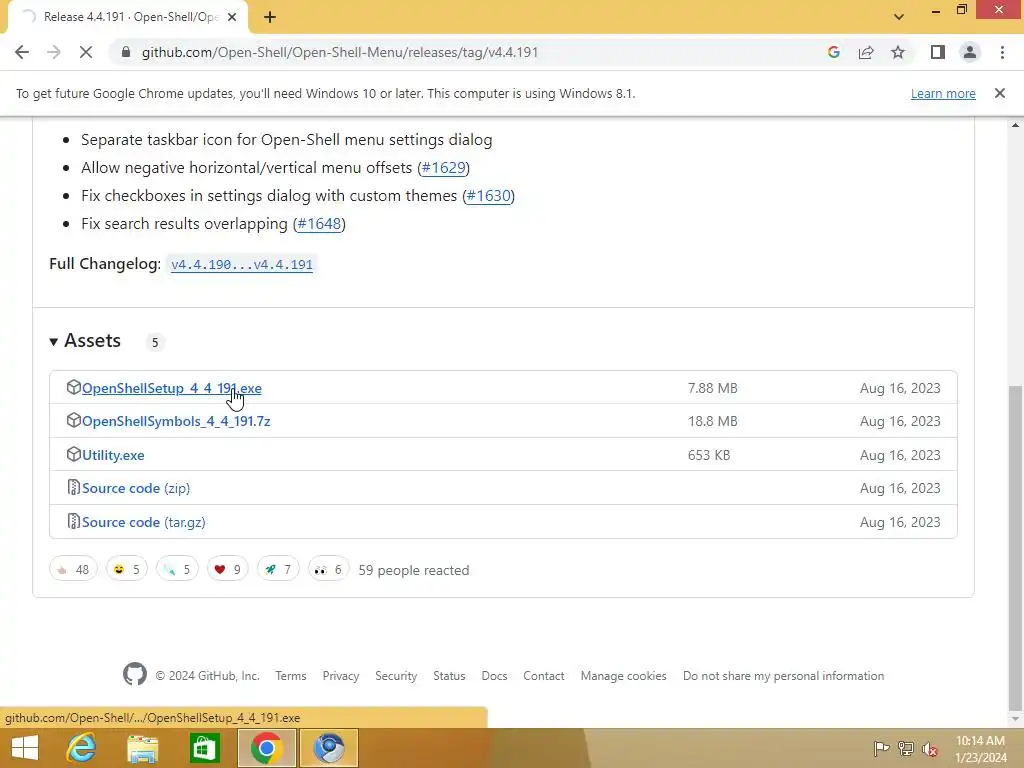
Task: Open issue link #1648
Action: [x=319, y=224]
